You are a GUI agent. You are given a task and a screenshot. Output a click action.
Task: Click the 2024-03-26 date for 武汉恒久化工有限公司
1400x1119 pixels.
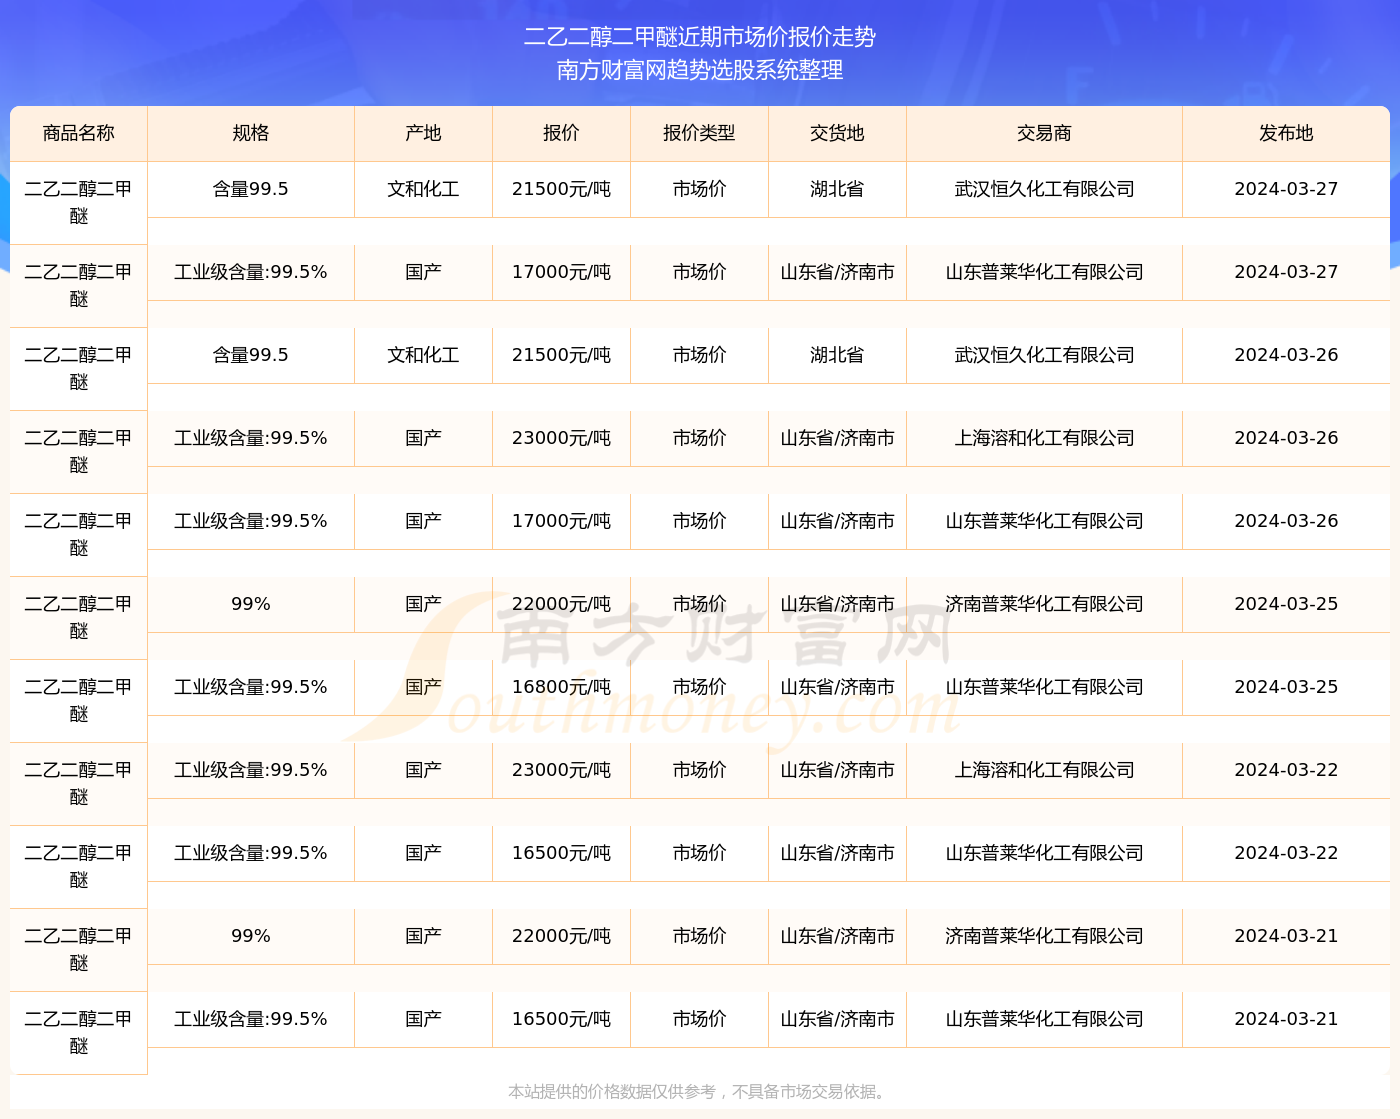pos(1286,355)
